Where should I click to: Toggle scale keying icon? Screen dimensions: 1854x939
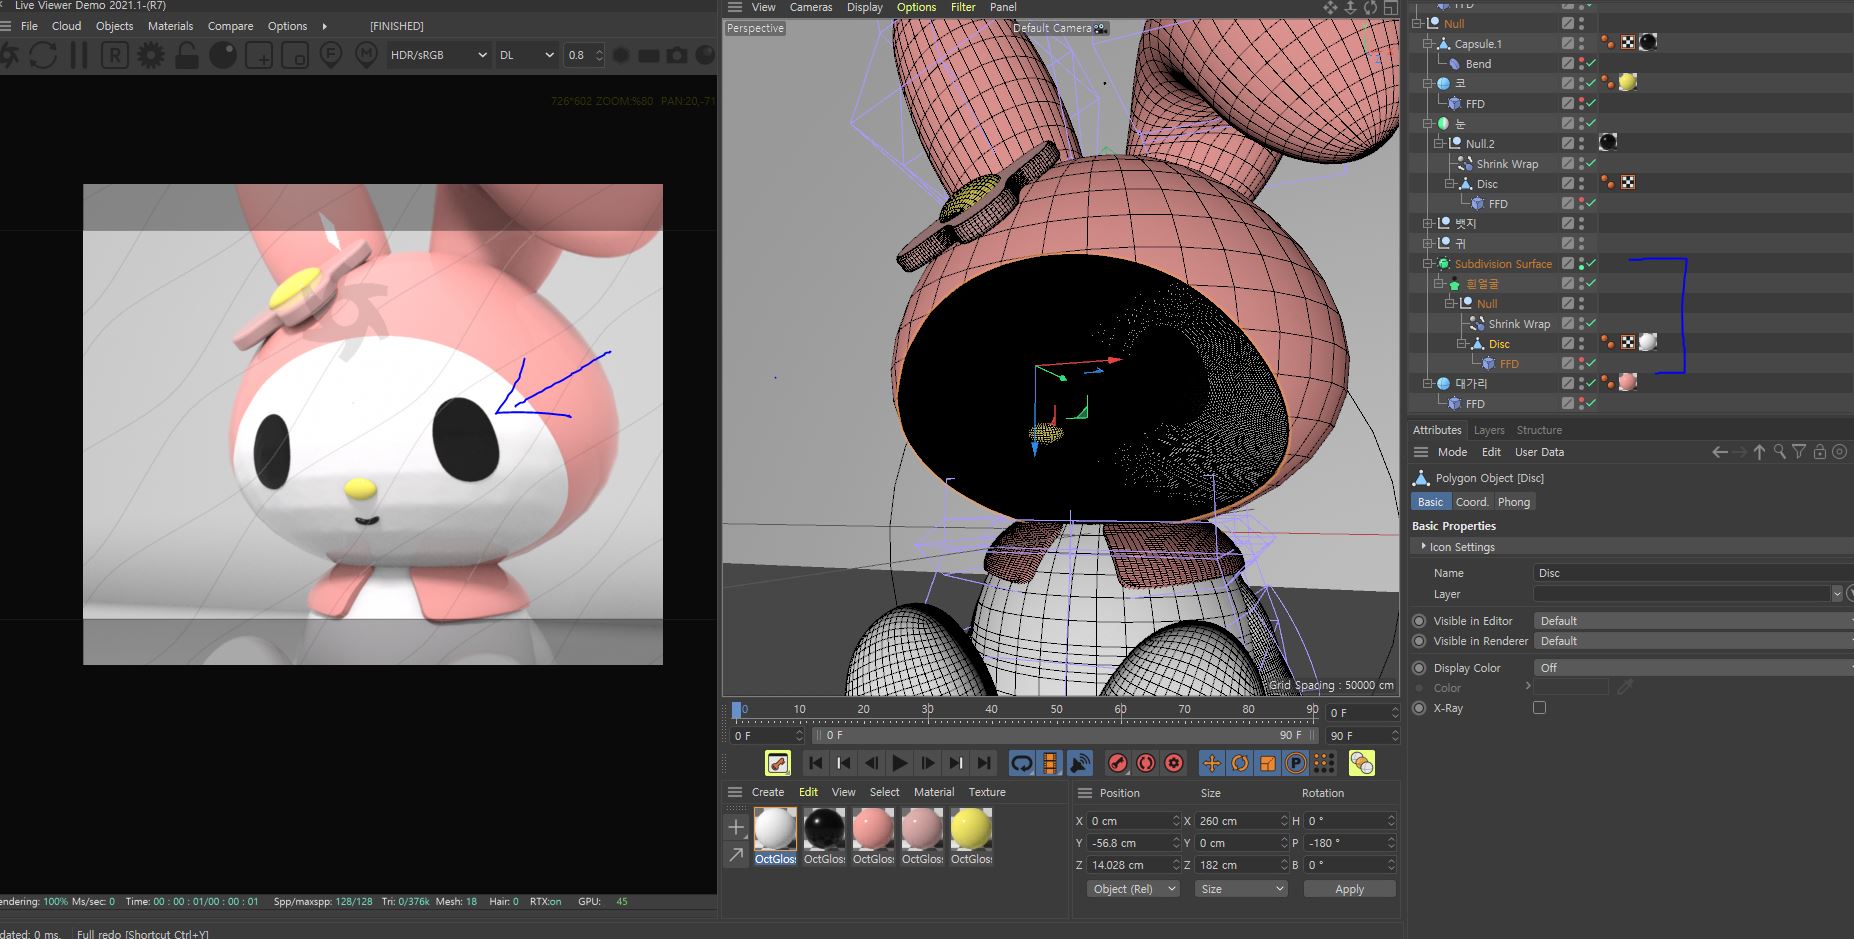tap(1267, 763)
